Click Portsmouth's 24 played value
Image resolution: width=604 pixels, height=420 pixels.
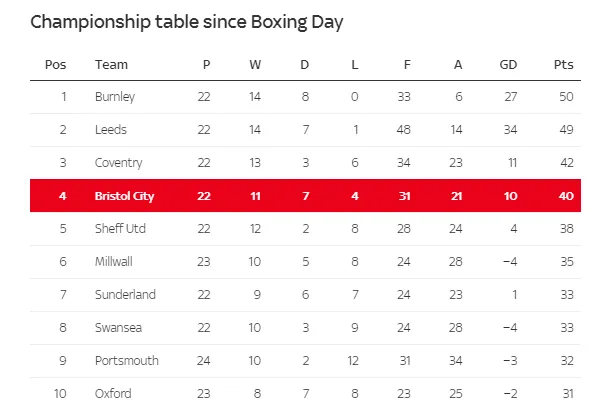tap(204, 361)
